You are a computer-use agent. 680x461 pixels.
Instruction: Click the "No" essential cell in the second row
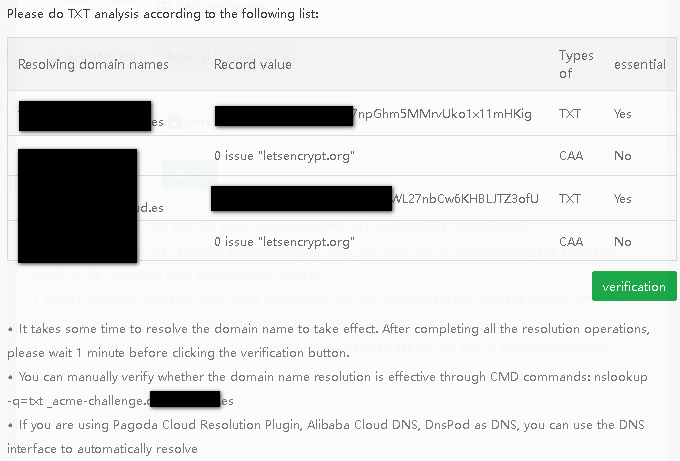tap(623, 156)
